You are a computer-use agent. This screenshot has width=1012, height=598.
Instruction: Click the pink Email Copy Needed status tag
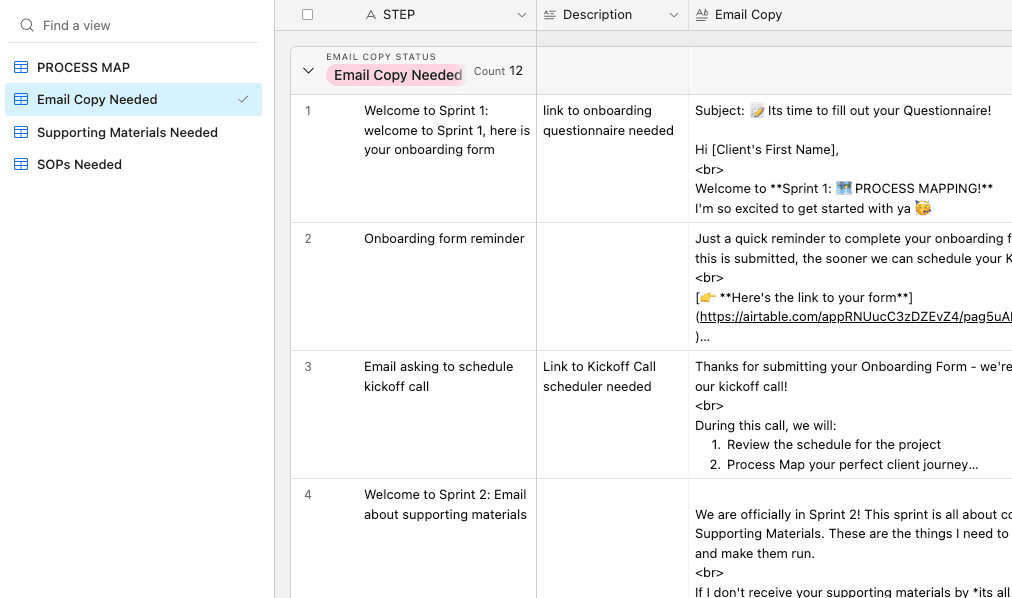pyautogui.click(x=396, y=75)
